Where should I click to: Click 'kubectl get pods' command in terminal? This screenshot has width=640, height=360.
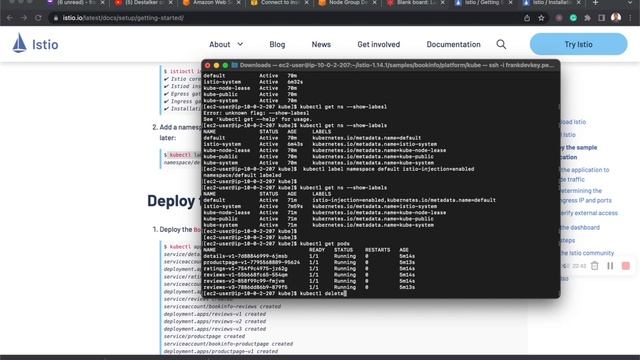coord(325,244)
